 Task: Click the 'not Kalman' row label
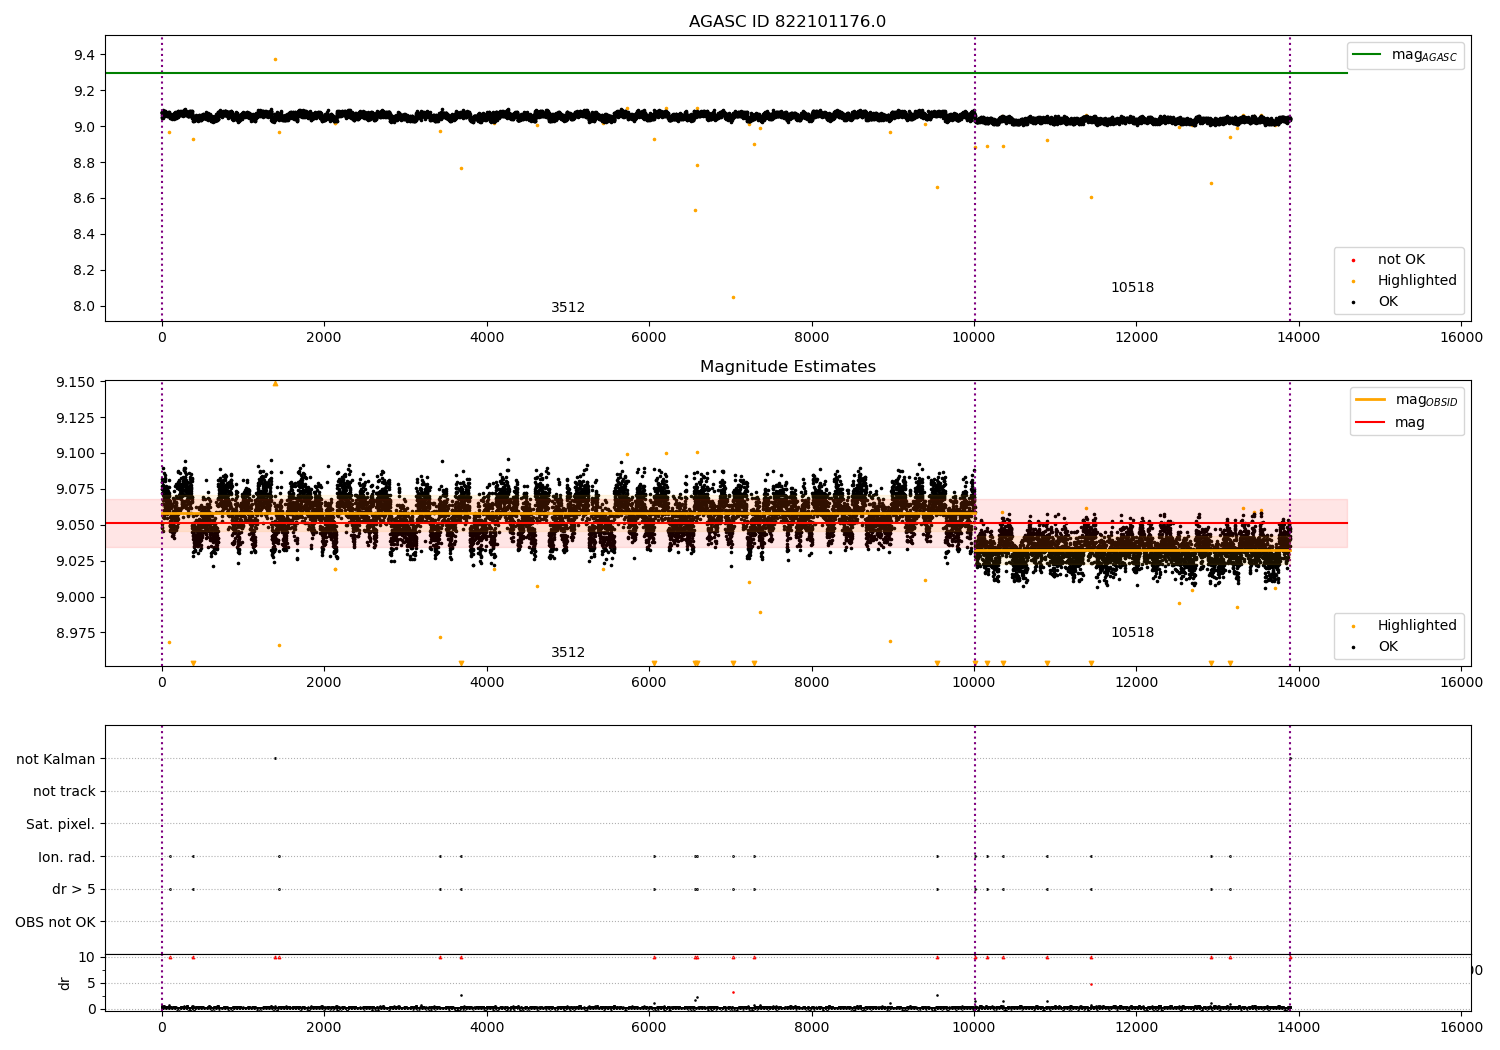(x=56, y=760)
